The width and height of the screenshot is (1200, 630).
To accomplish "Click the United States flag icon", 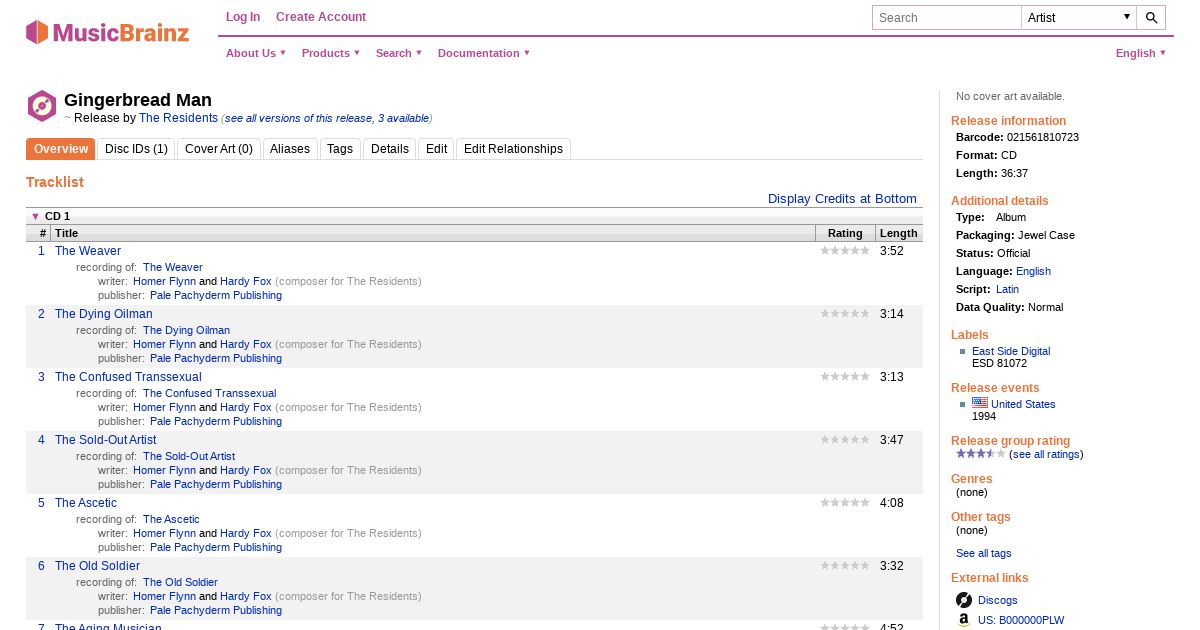I will [x=980, y=403].
